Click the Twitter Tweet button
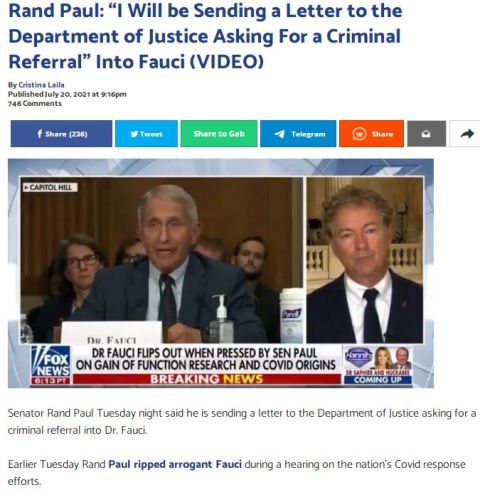 [146, 134]
